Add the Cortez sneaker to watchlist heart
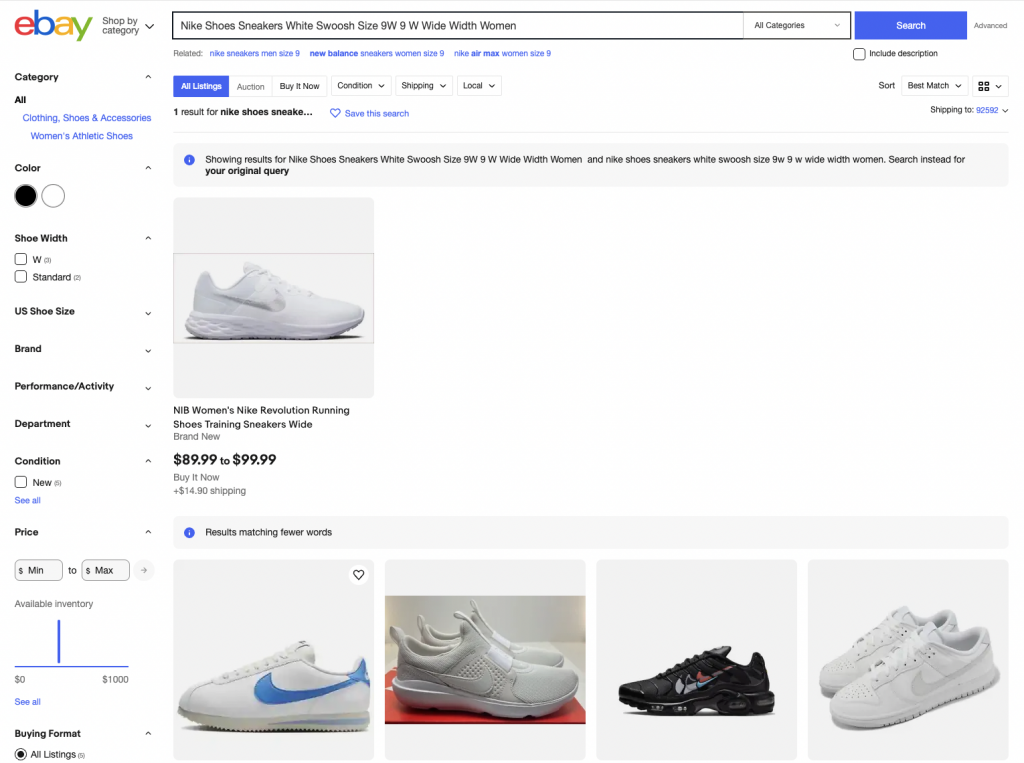 click(x=359, y=575)
